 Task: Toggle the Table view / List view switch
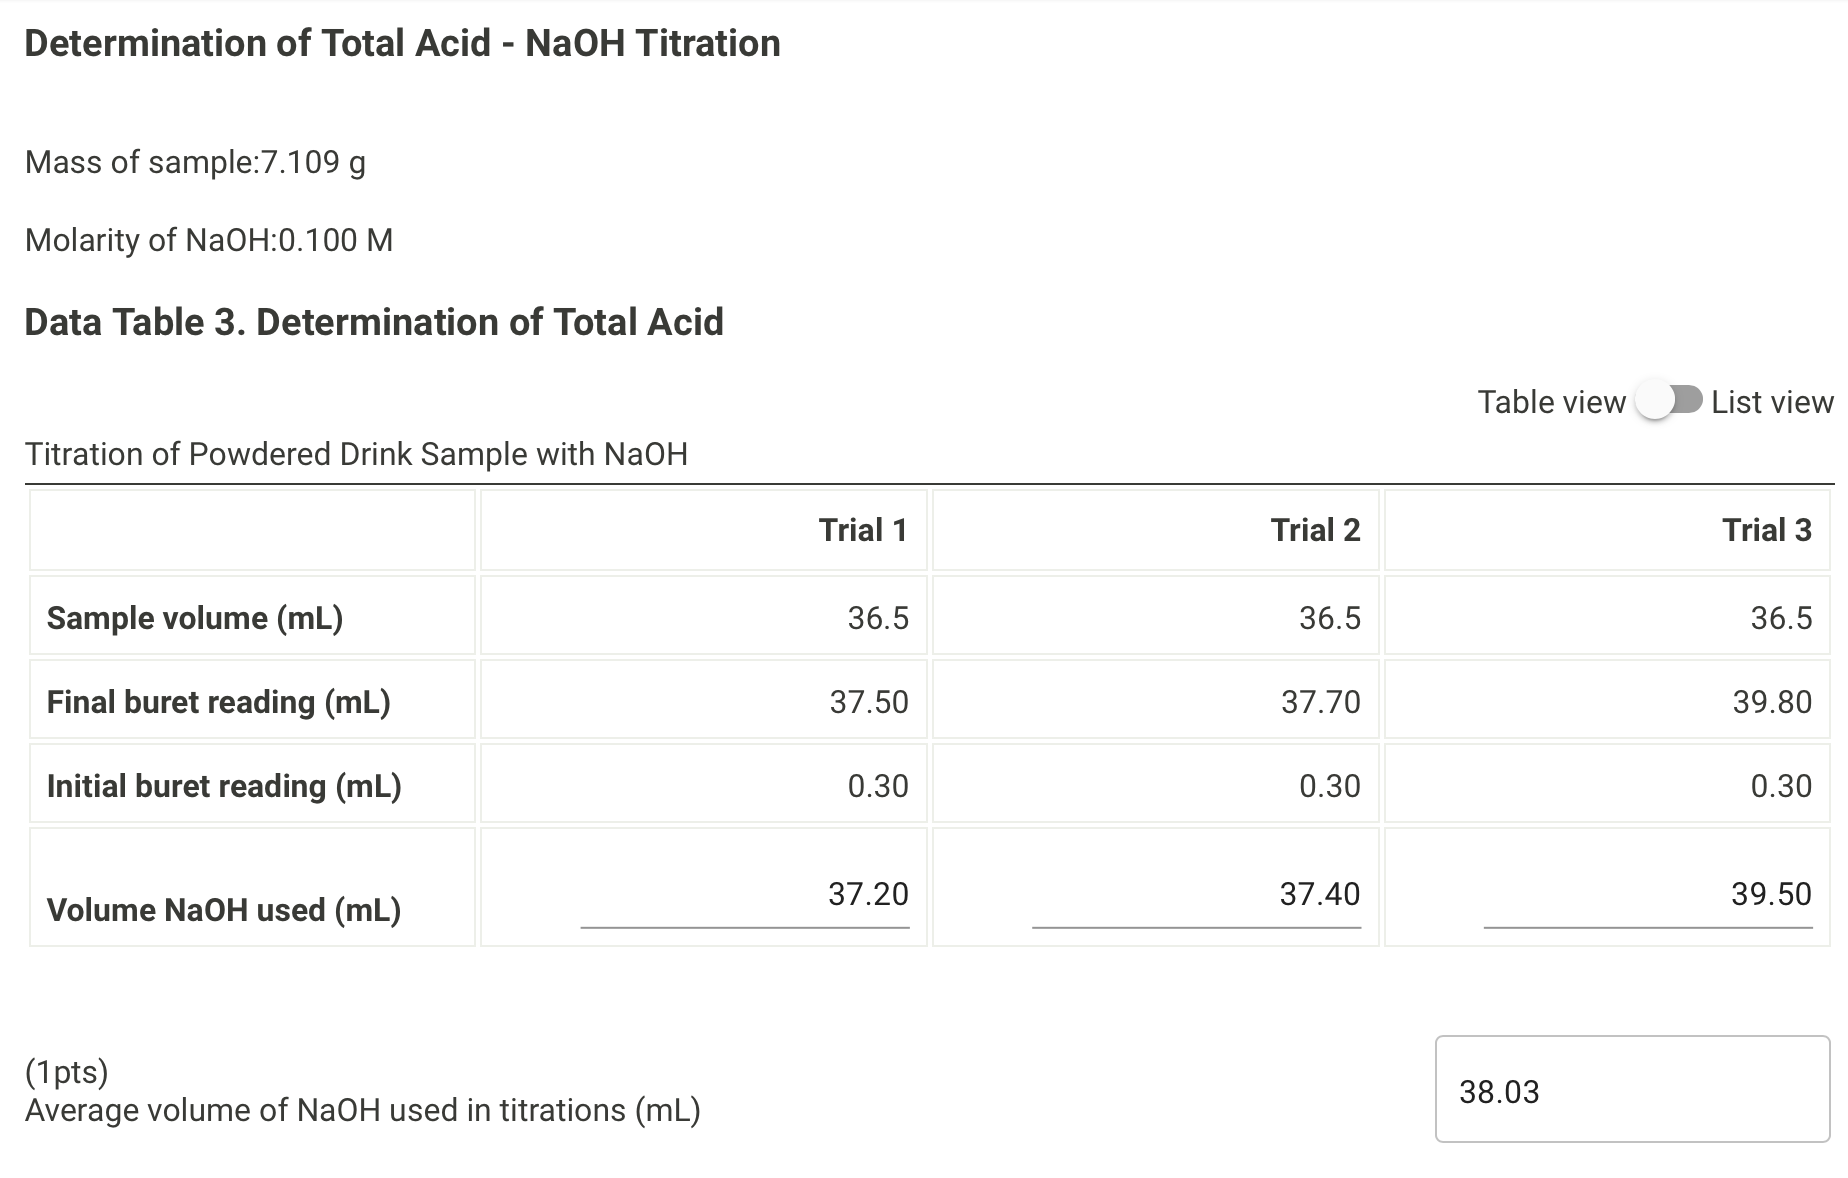1668,401
